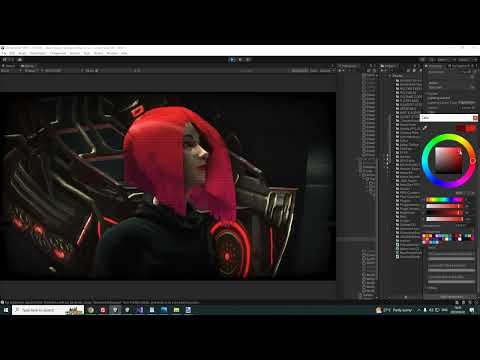Select the Project panel tab
Screen dimensions: 480x360
(x=389, y=66)
